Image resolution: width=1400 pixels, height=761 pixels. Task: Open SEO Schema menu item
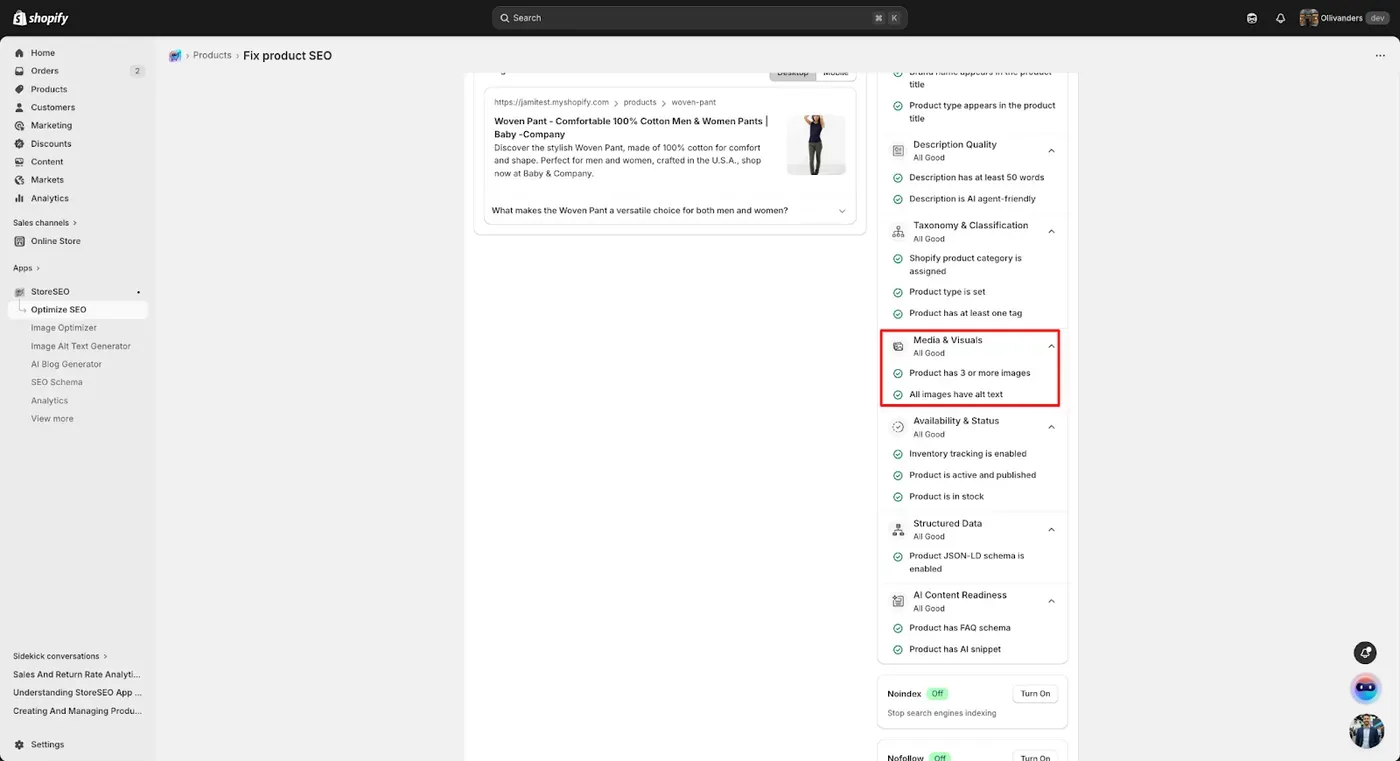[x=57, y=382]
